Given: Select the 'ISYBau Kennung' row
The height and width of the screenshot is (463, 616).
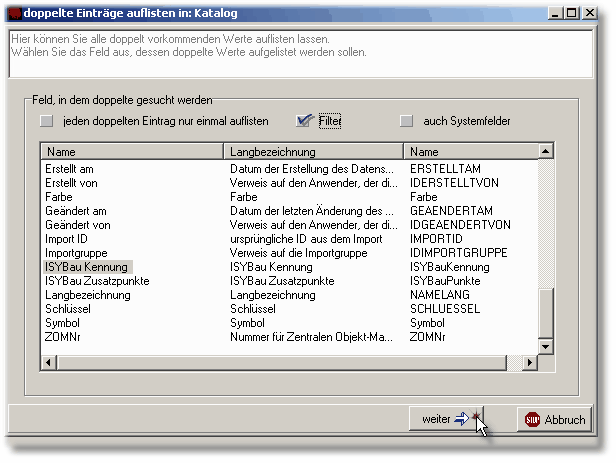Looking at the screenshot, I should pos(87,268).
